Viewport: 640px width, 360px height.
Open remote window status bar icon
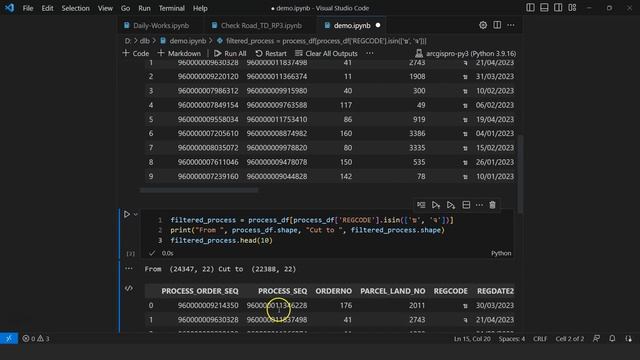9,338
